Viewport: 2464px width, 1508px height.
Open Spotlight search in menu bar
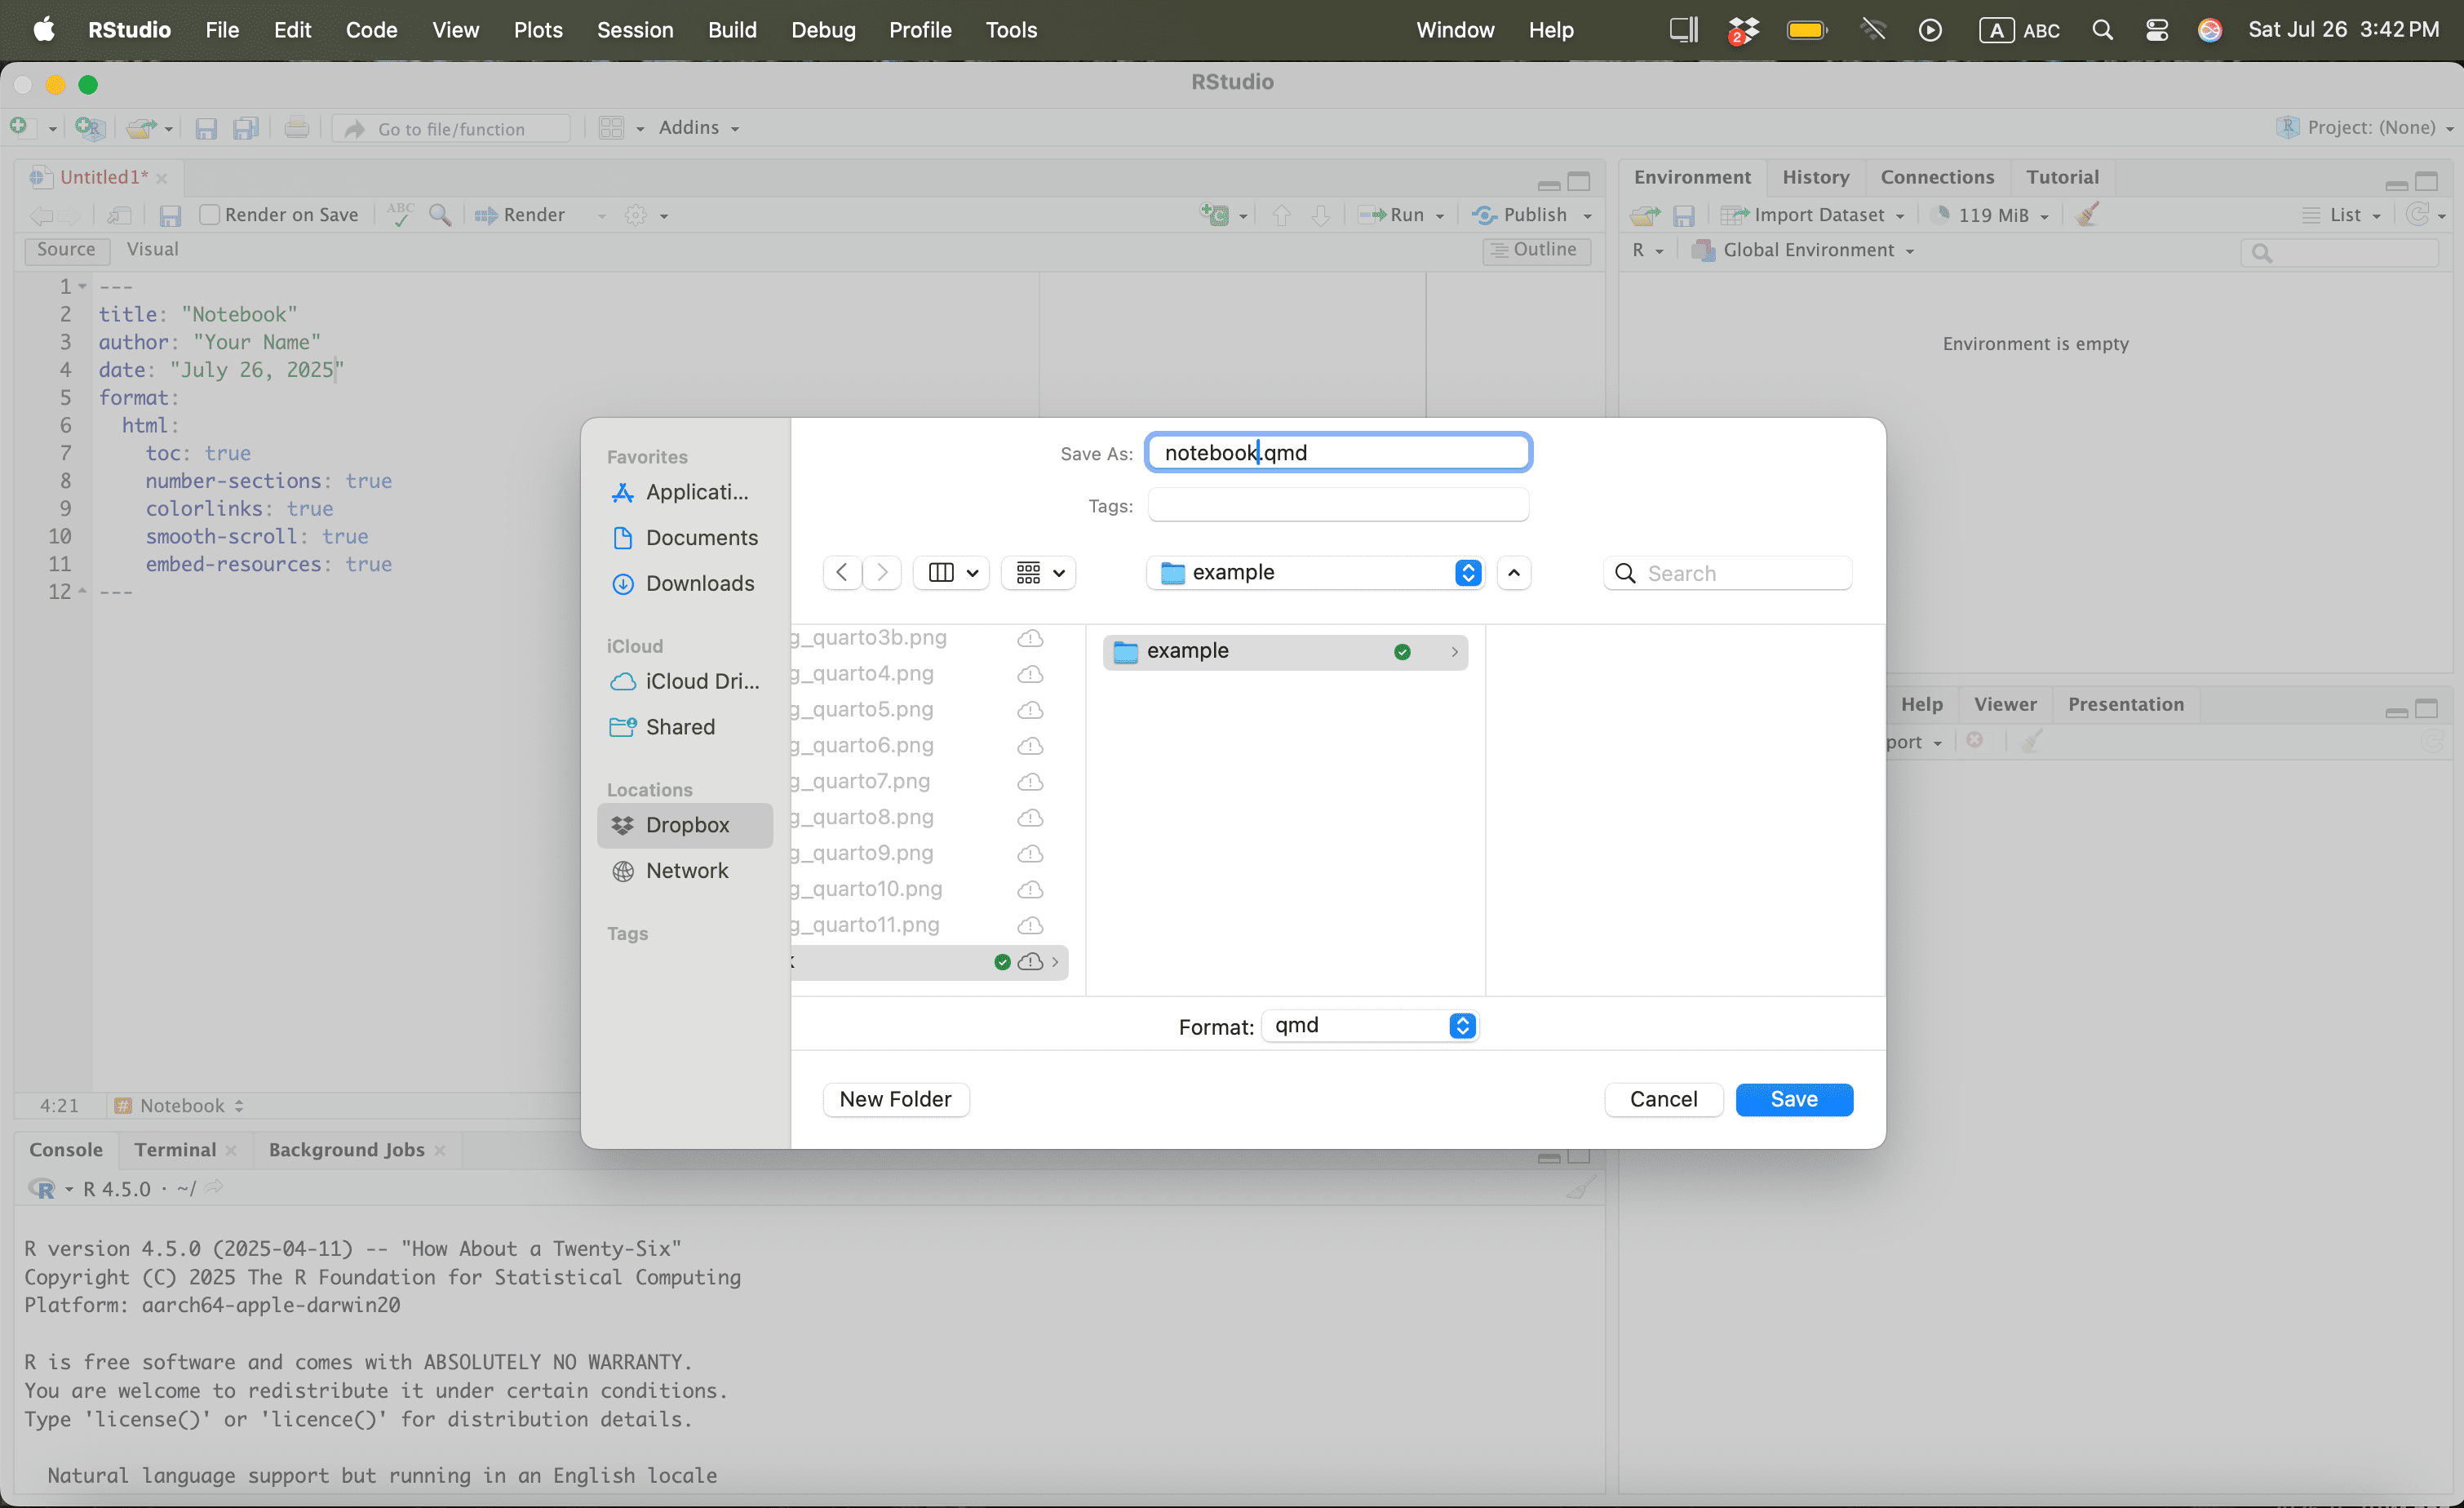tap(2102, 30)
